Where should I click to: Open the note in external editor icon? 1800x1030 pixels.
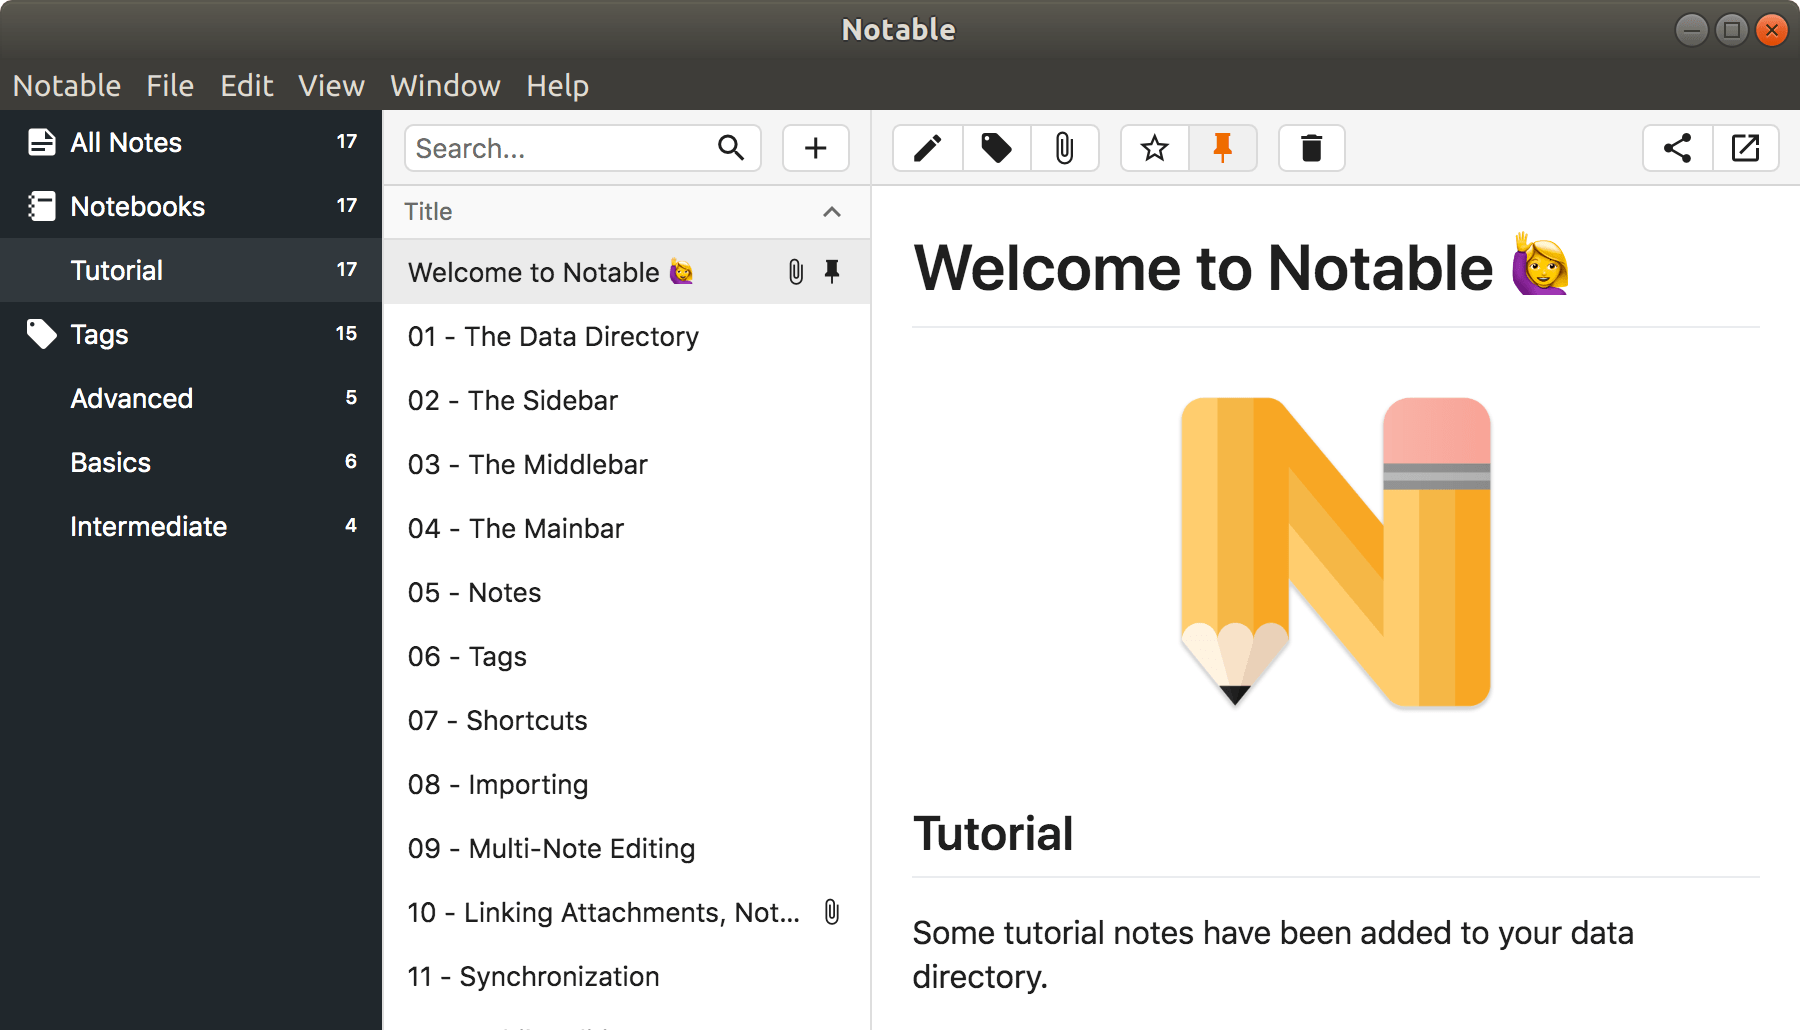coord(1746,147)
